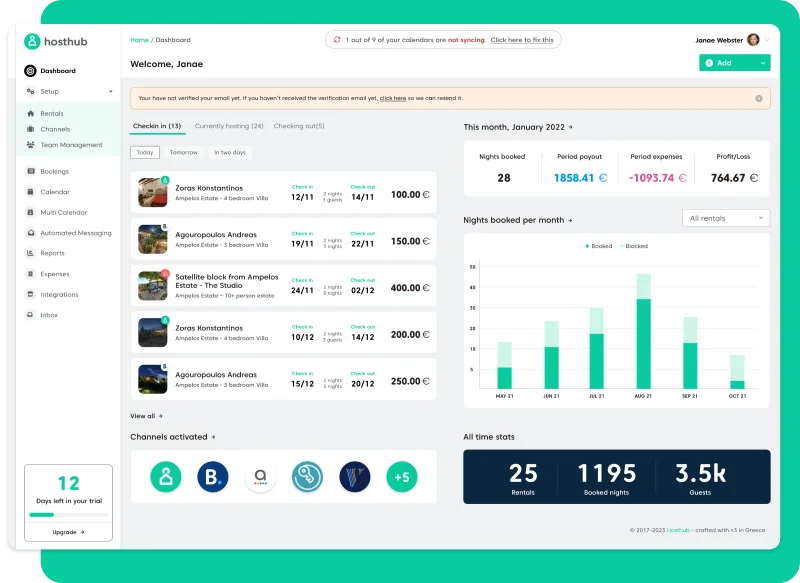Click the Hosthub channel icon
Viewport: 800px width, 583px height.
(x=166, y=477)
